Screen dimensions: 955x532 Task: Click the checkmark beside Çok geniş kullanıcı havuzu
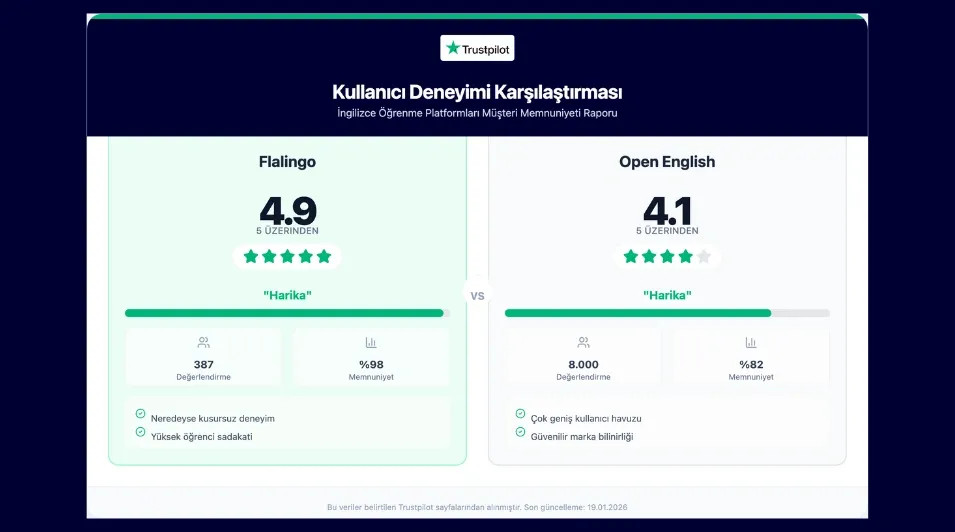[520, 414]
